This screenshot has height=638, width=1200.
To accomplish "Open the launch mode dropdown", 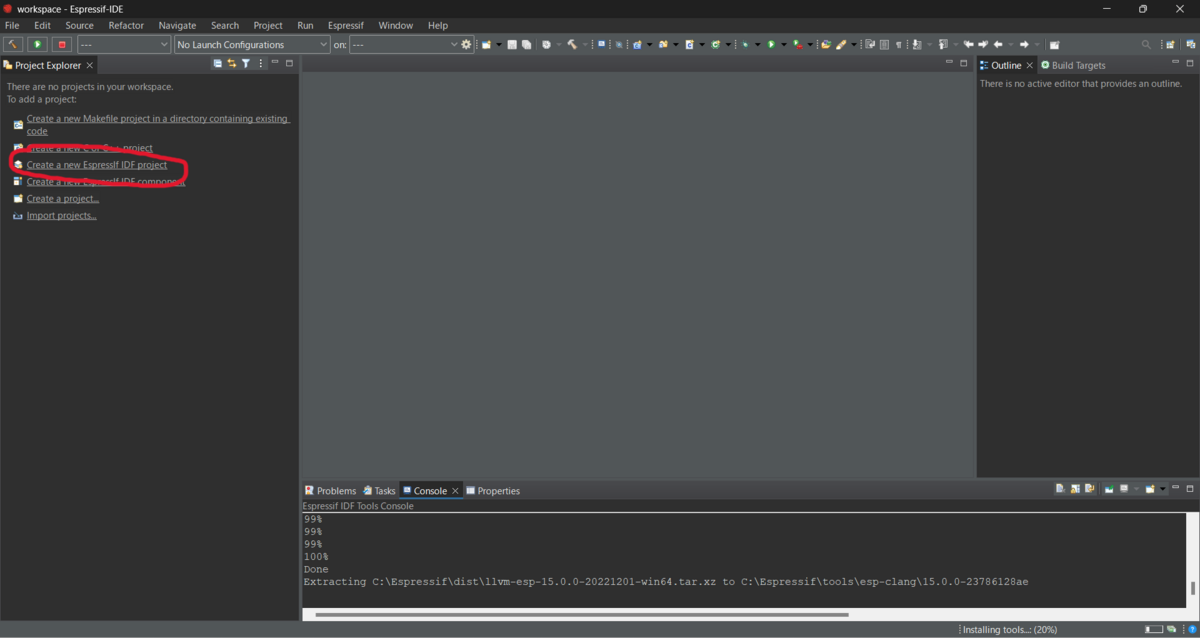I will click(124, 44).
